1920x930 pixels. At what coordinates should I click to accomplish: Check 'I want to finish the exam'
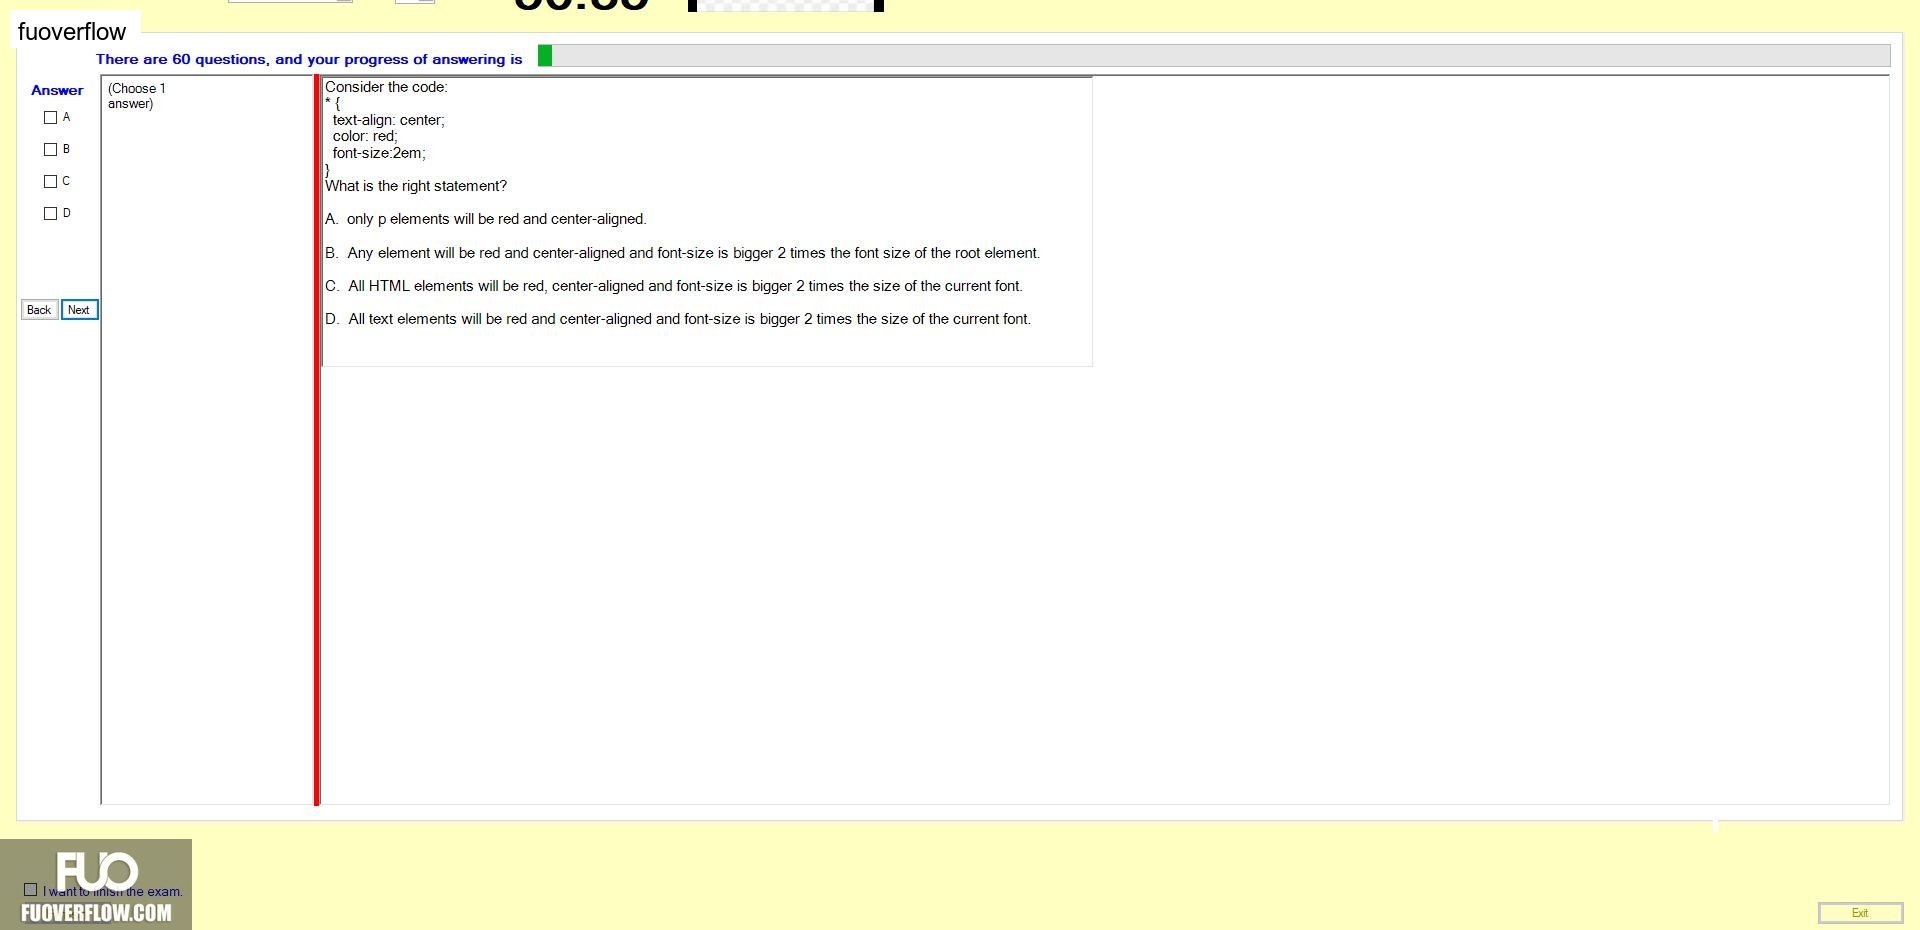(x=30, y=890)
